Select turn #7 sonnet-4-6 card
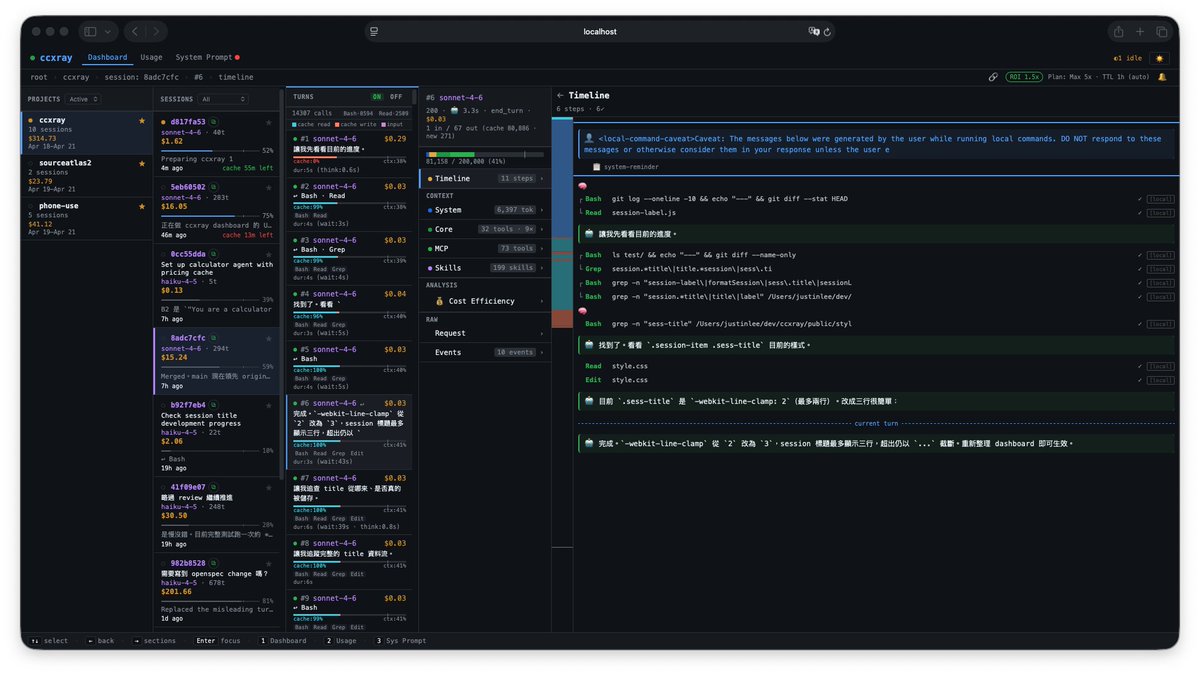 point(349,503)
